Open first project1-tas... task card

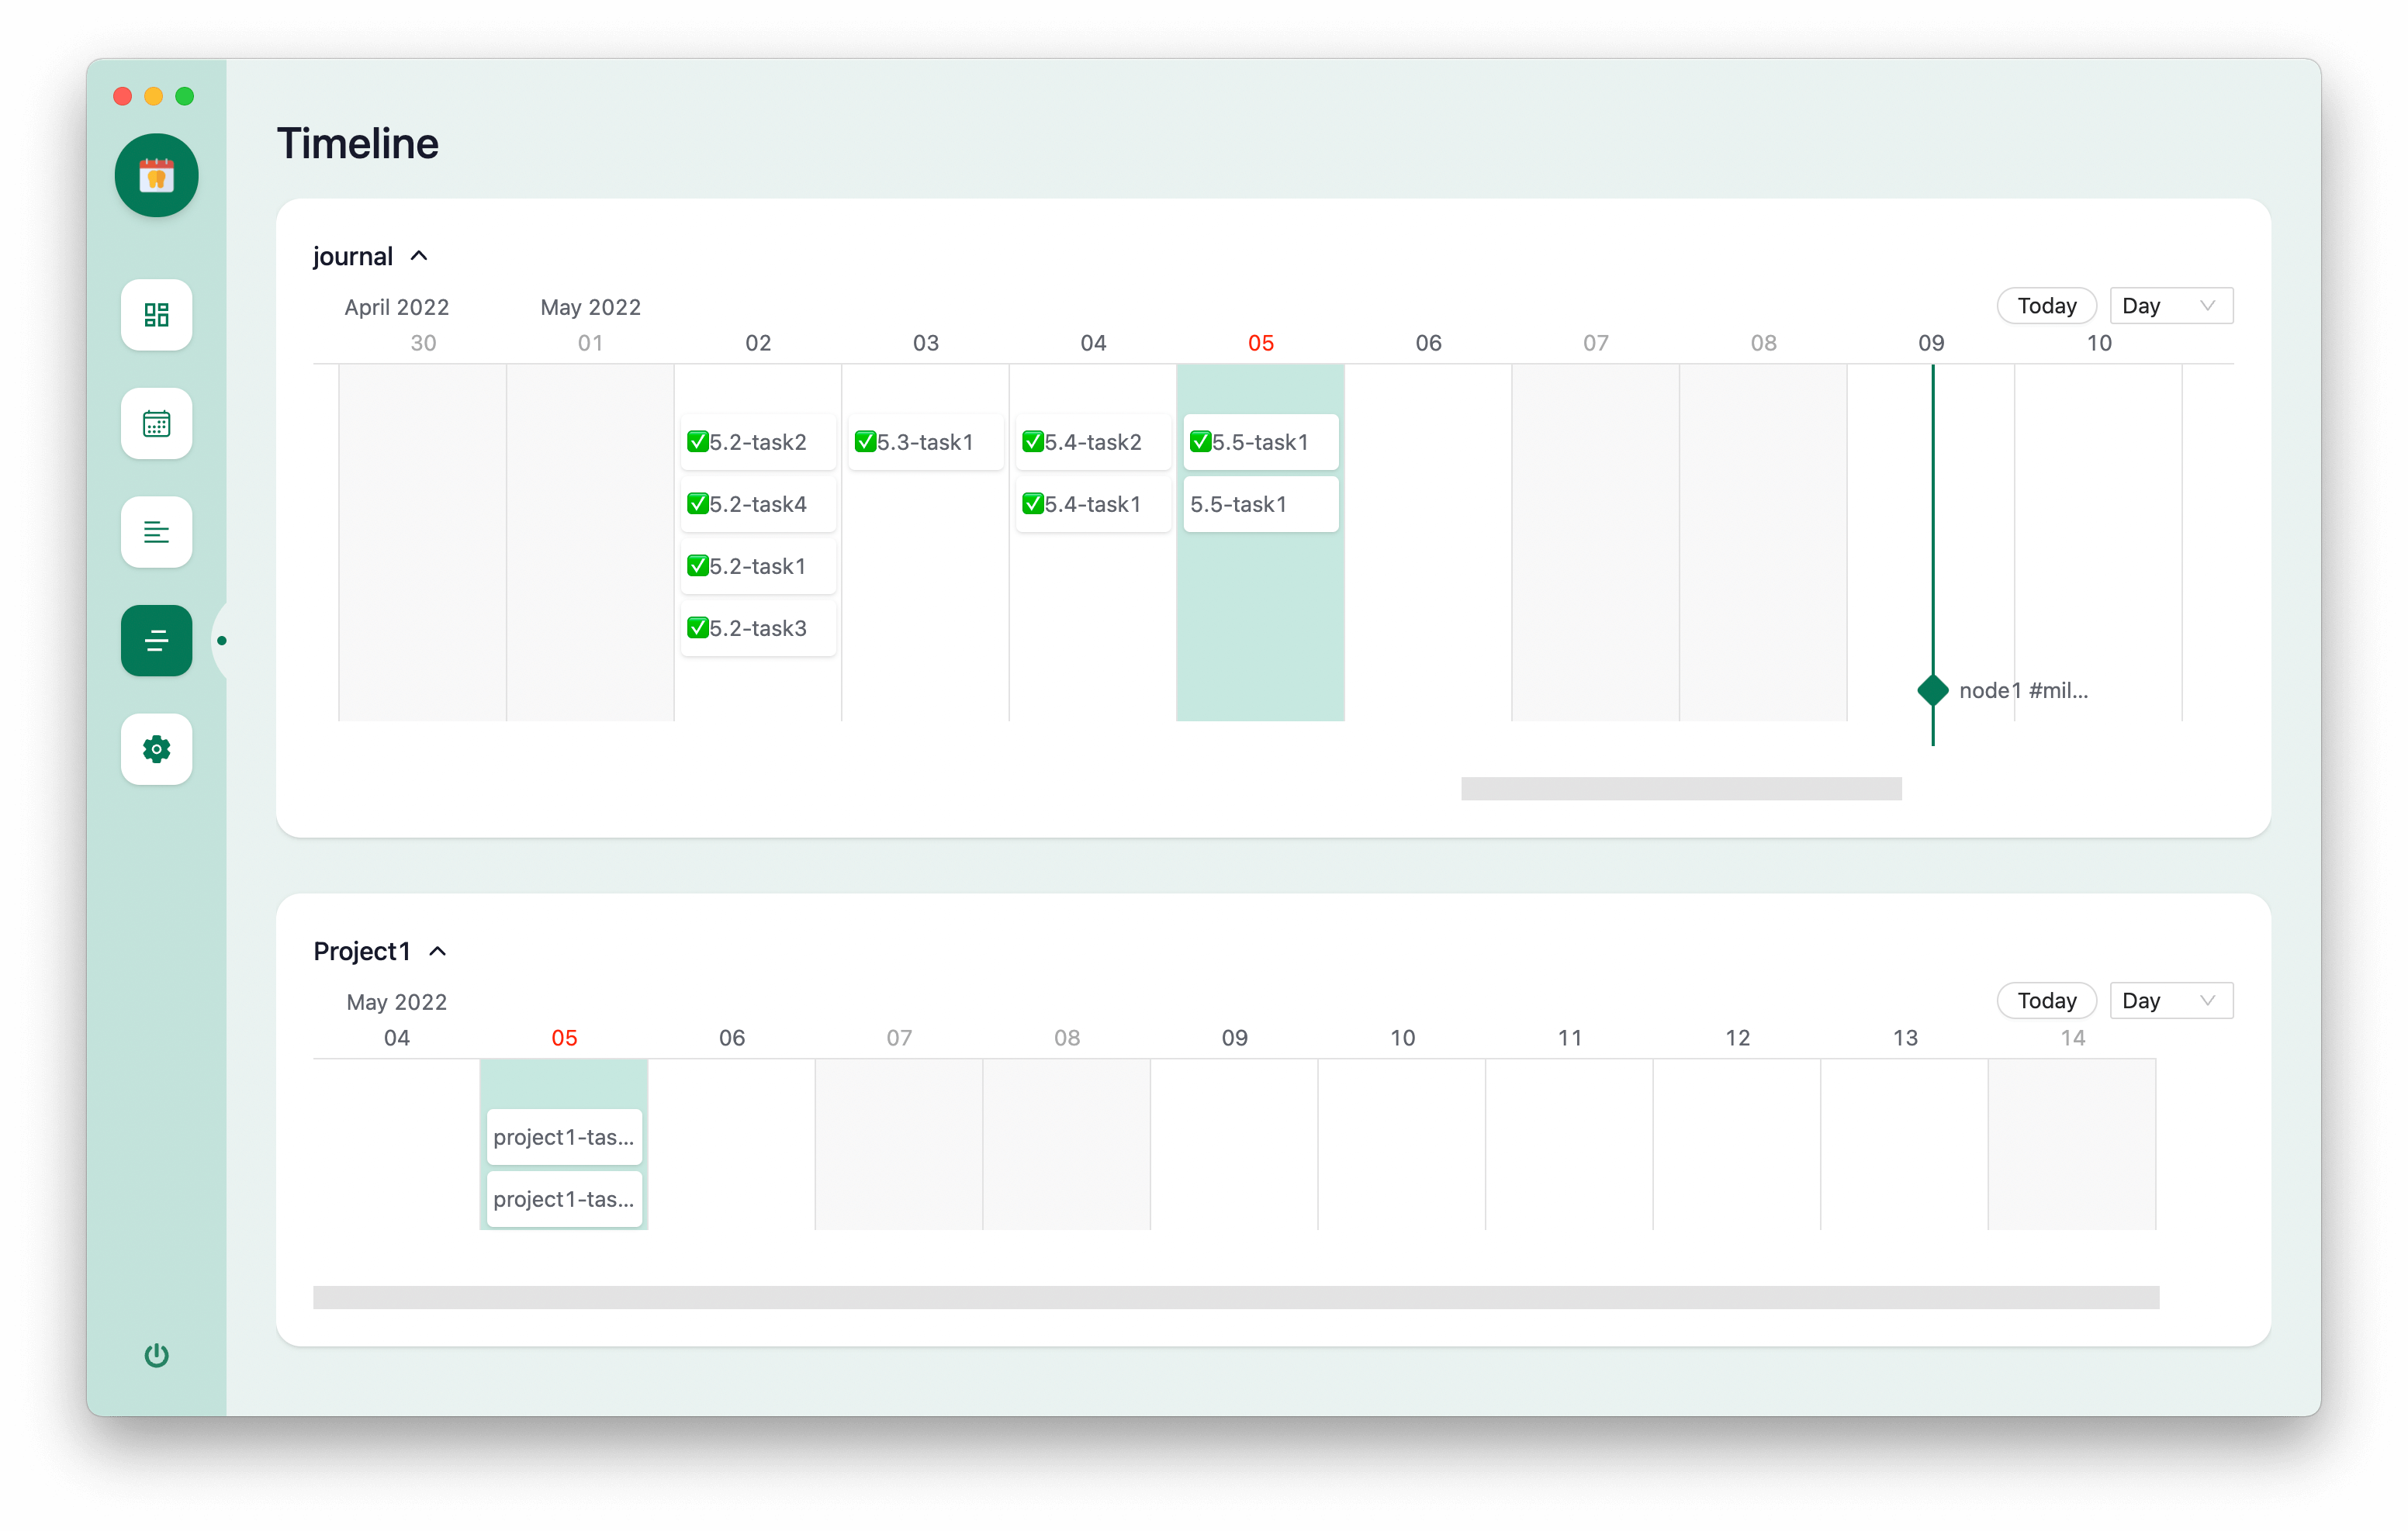coord(564,1137)
